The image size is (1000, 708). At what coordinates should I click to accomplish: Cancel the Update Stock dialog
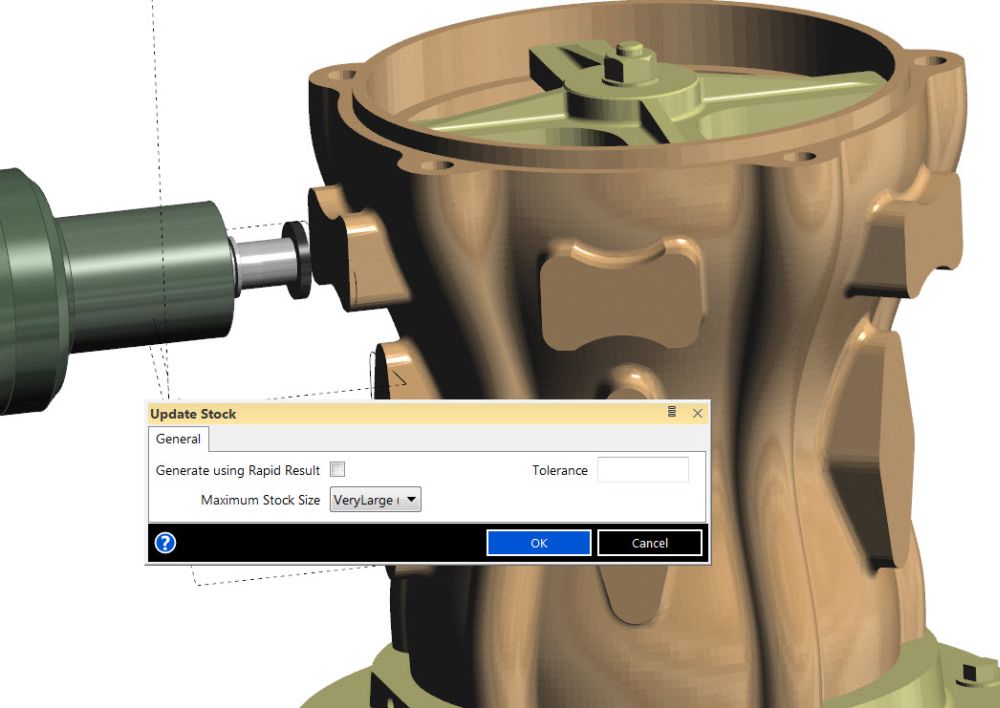(649, 543)
